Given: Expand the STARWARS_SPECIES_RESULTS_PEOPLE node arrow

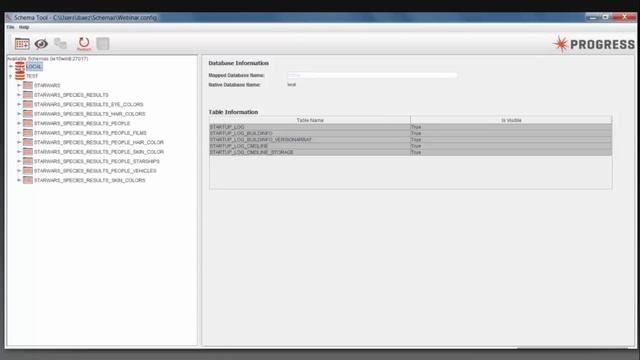Looking at the screenshot, I should point(19,123).
